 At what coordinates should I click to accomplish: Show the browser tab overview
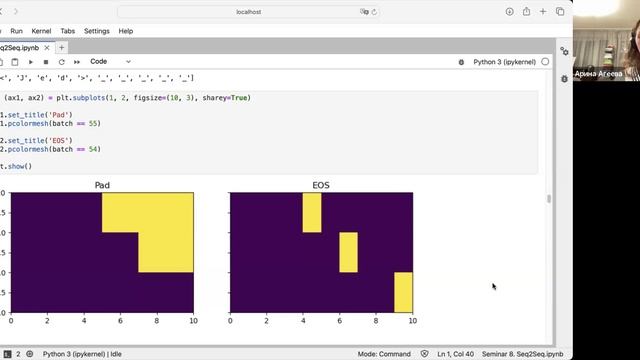pyautogui.click(x=560, y=11)
